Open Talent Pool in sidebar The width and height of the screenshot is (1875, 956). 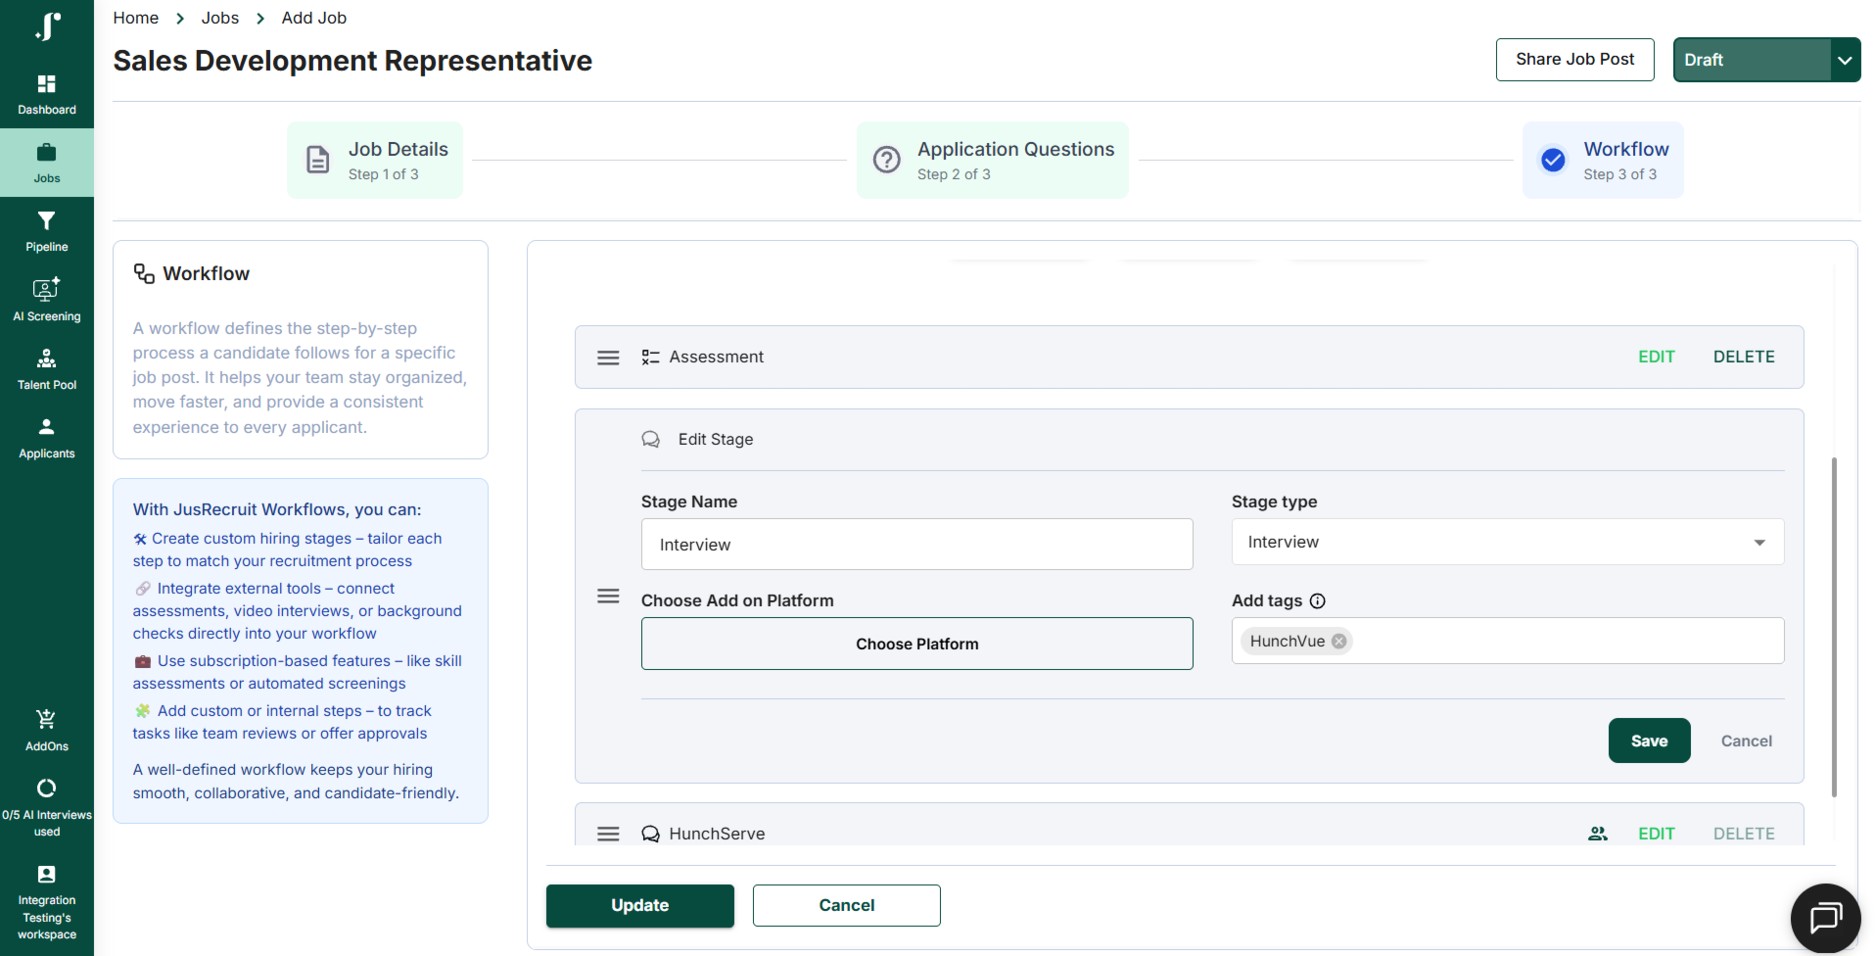click(47, 369)
